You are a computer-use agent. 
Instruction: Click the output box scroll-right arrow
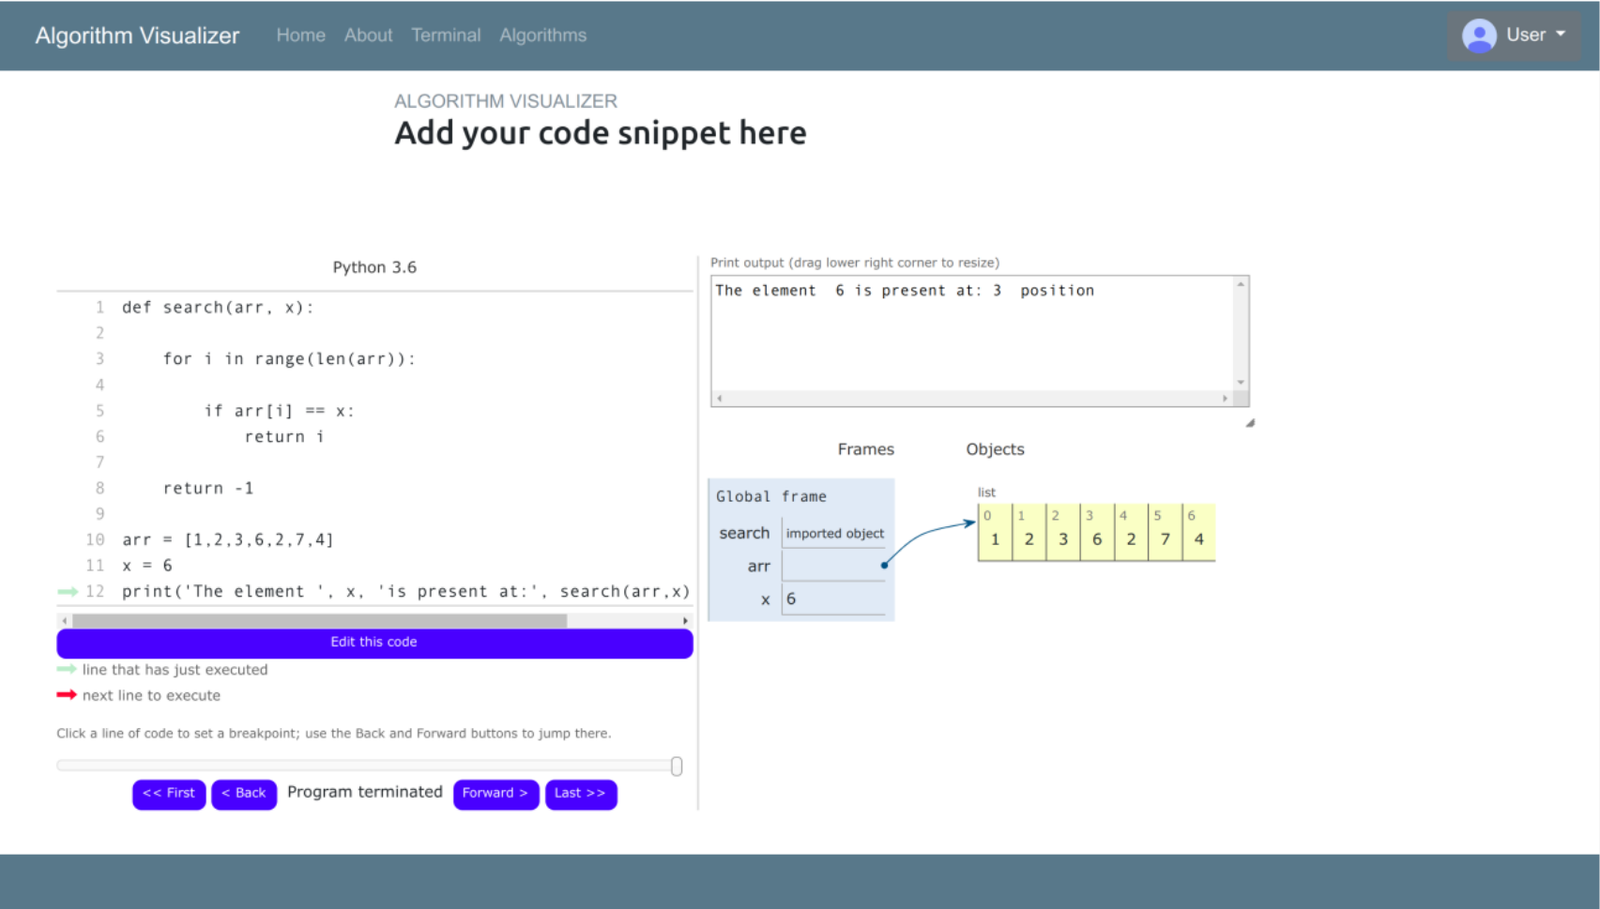[1225, 398]
